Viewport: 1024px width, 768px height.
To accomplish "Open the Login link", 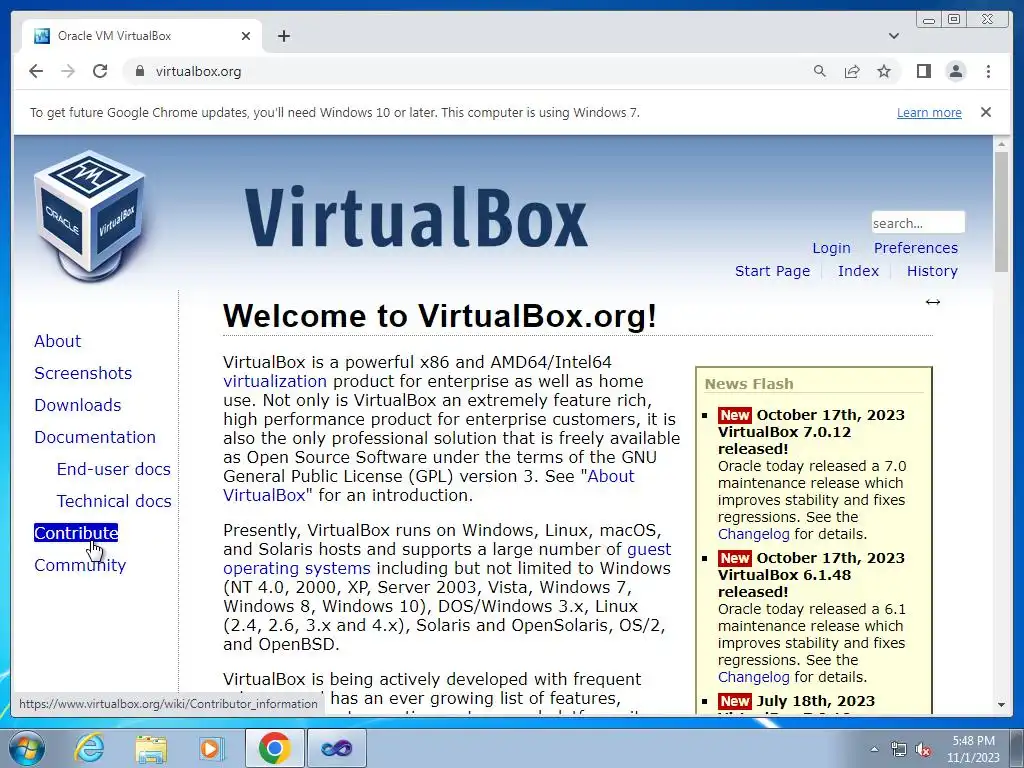I will click(831, 248).
